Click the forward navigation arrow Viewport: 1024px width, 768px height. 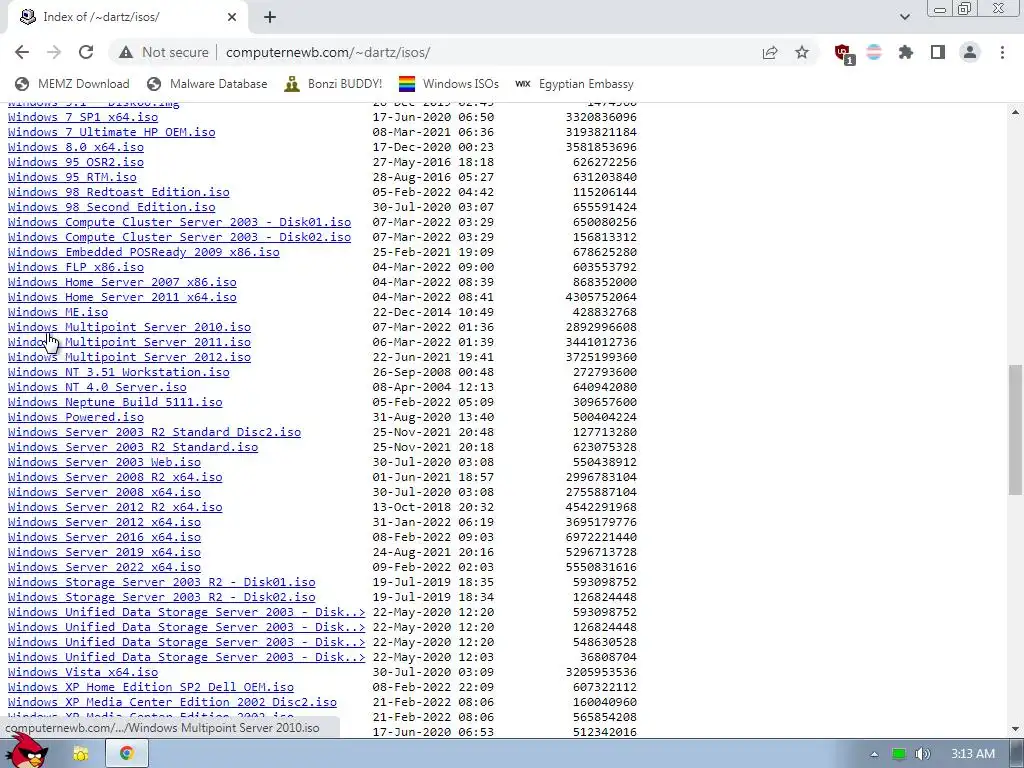coord(54,52)
